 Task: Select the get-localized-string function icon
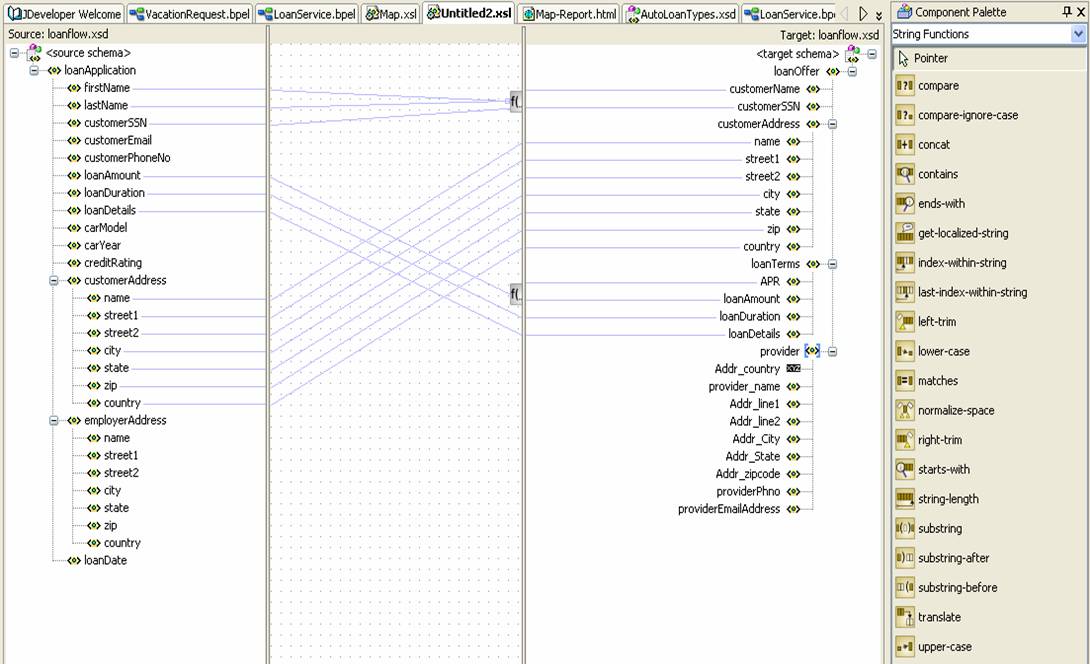pos(904,234)
